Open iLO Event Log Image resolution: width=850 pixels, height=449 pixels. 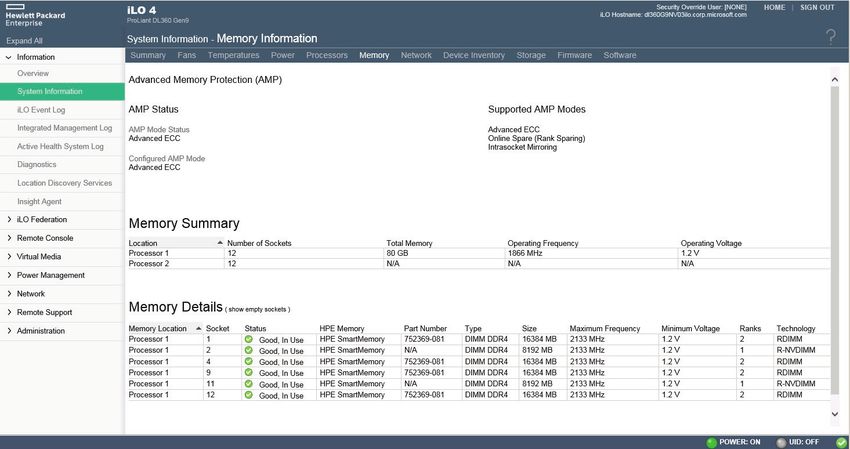[41, 110]
